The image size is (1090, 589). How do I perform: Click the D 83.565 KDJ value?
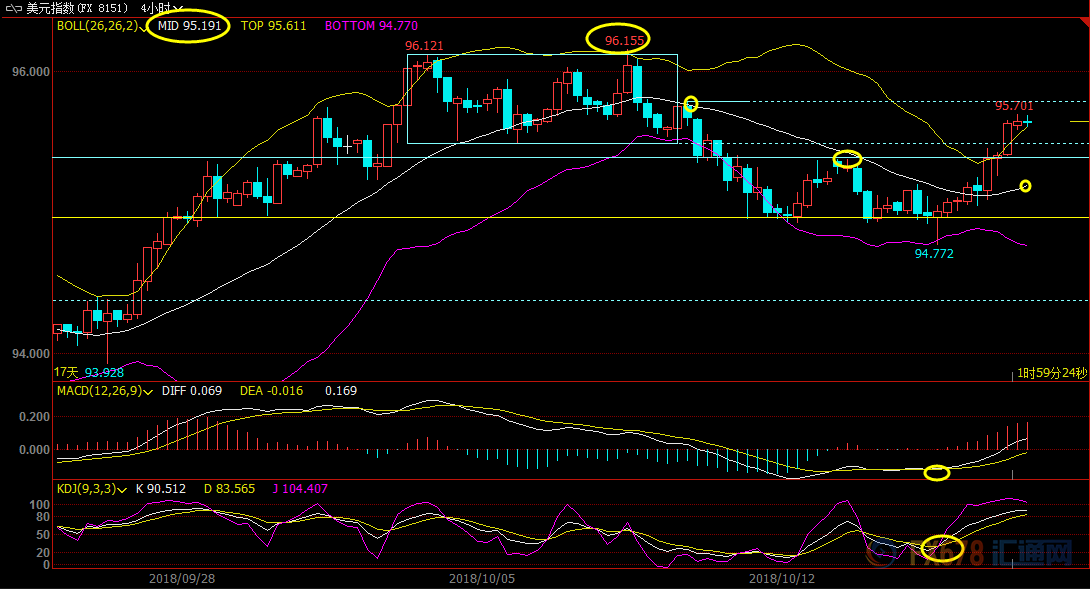pos(229,489)
